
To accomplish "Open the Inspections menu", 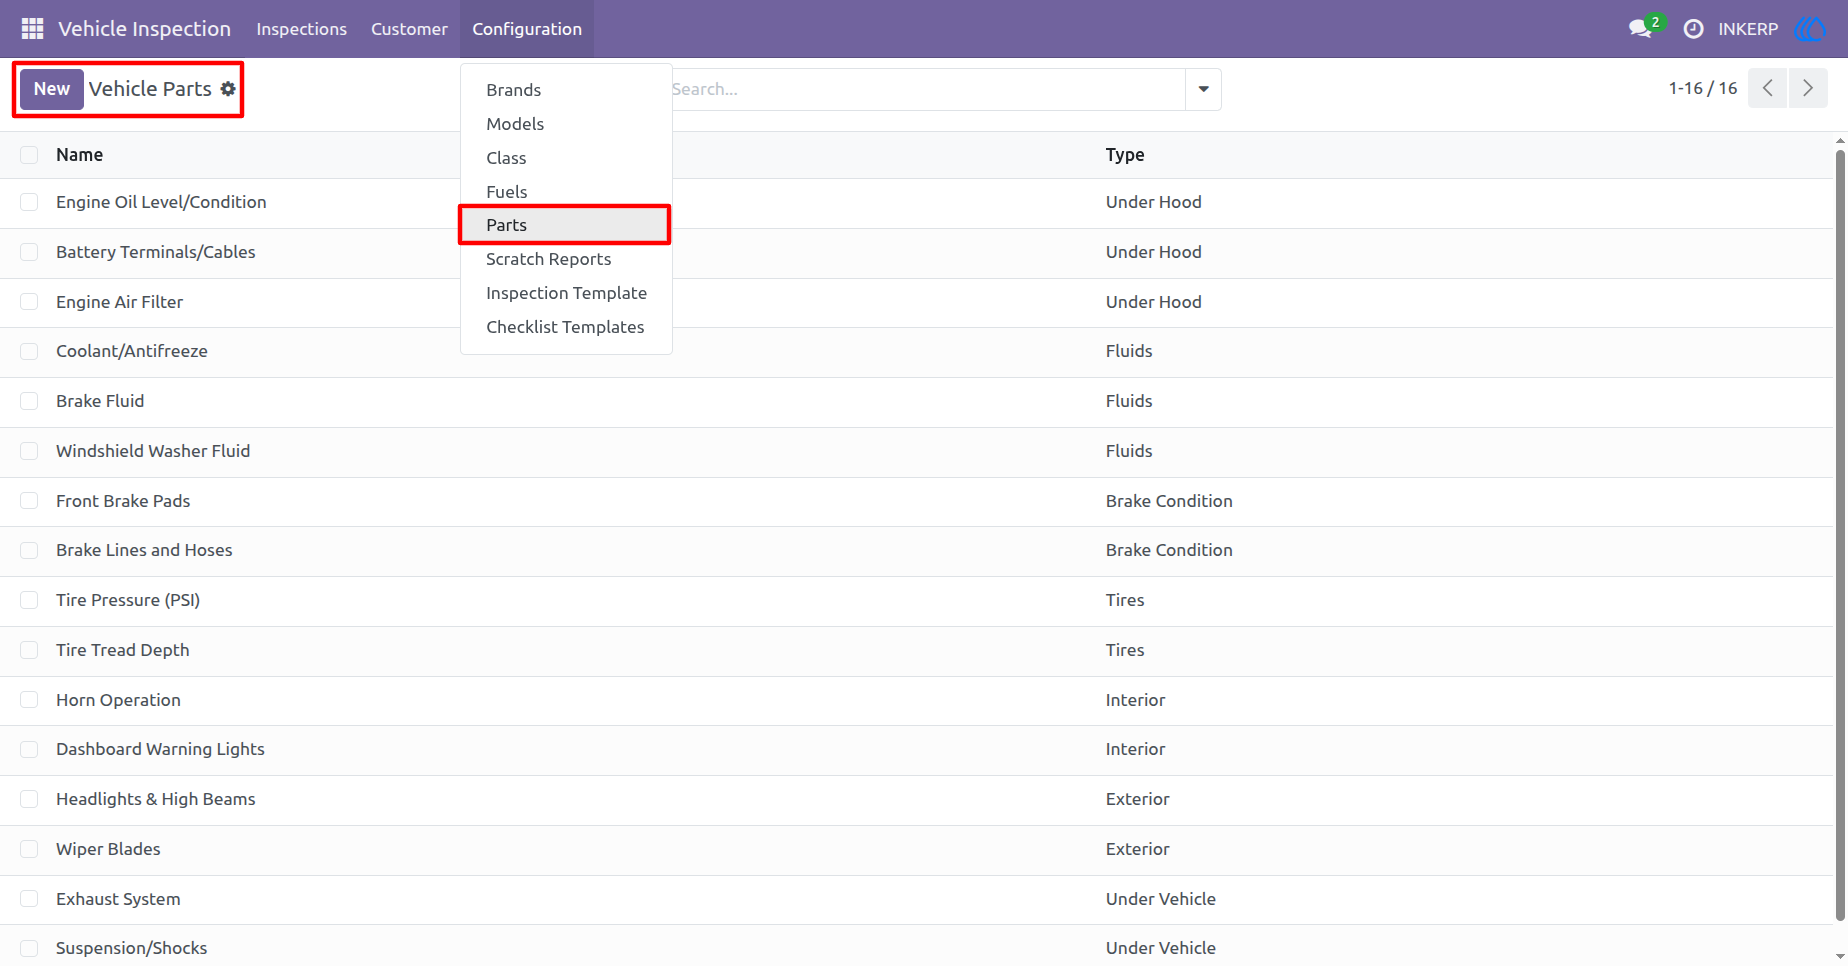I will click(x=301, y=29).
